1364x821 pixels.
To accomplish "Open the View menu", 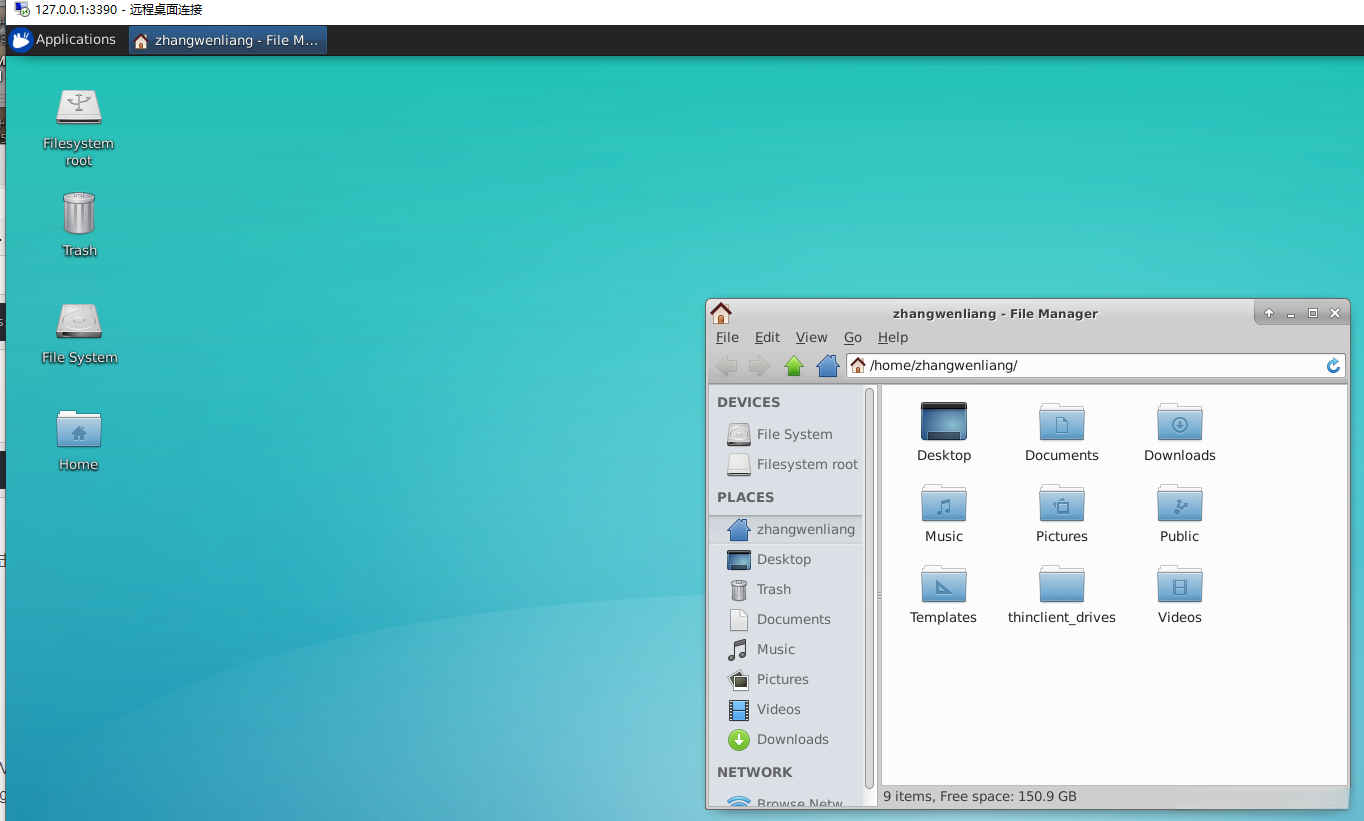I will (811, 338).
